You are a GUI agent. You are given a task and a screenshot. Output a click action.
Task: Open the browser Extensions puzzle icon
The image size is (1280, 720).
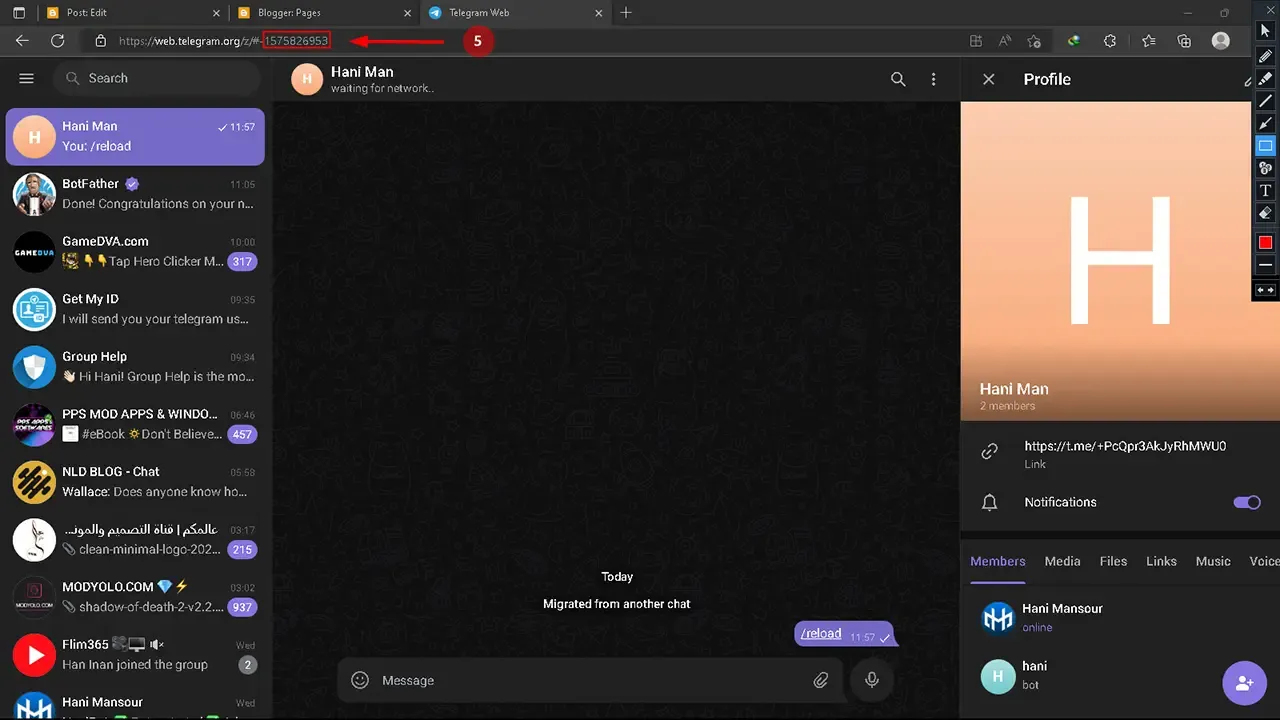click(1110, 41)
